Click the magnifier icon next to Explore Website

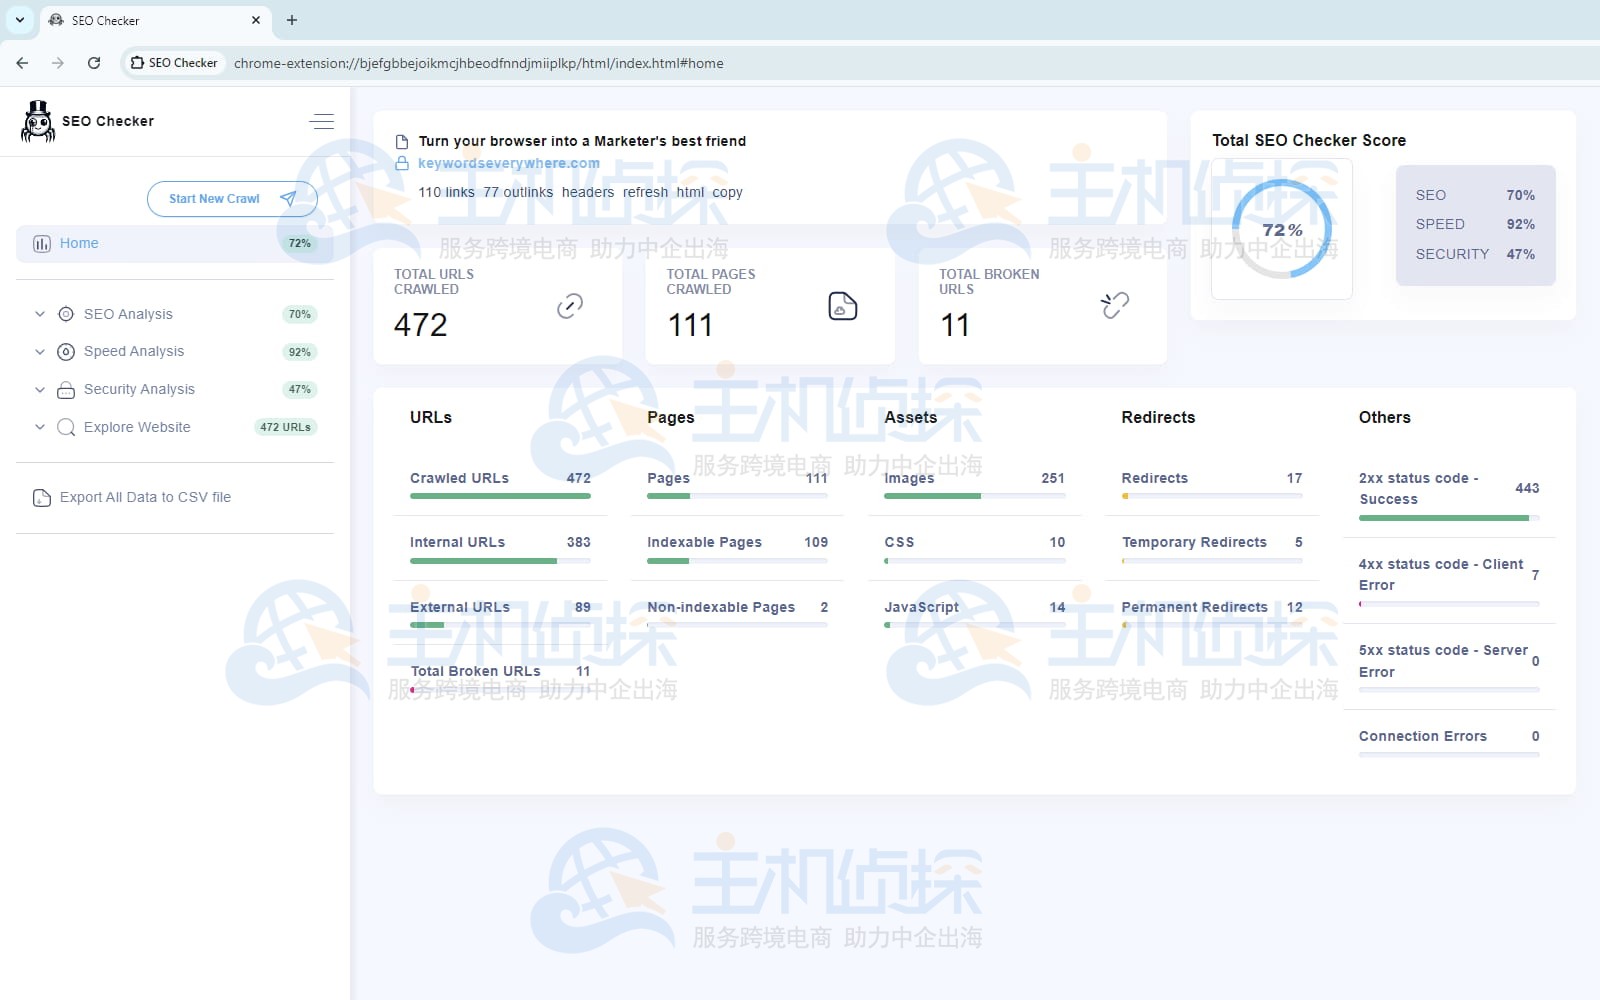coord(65,427)
